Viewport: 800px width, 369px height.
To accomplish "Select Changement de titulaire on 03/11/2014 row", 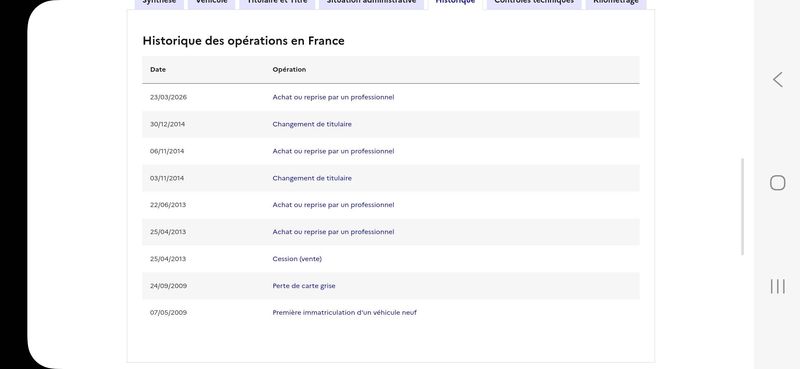I will click(x=312, y=179).
